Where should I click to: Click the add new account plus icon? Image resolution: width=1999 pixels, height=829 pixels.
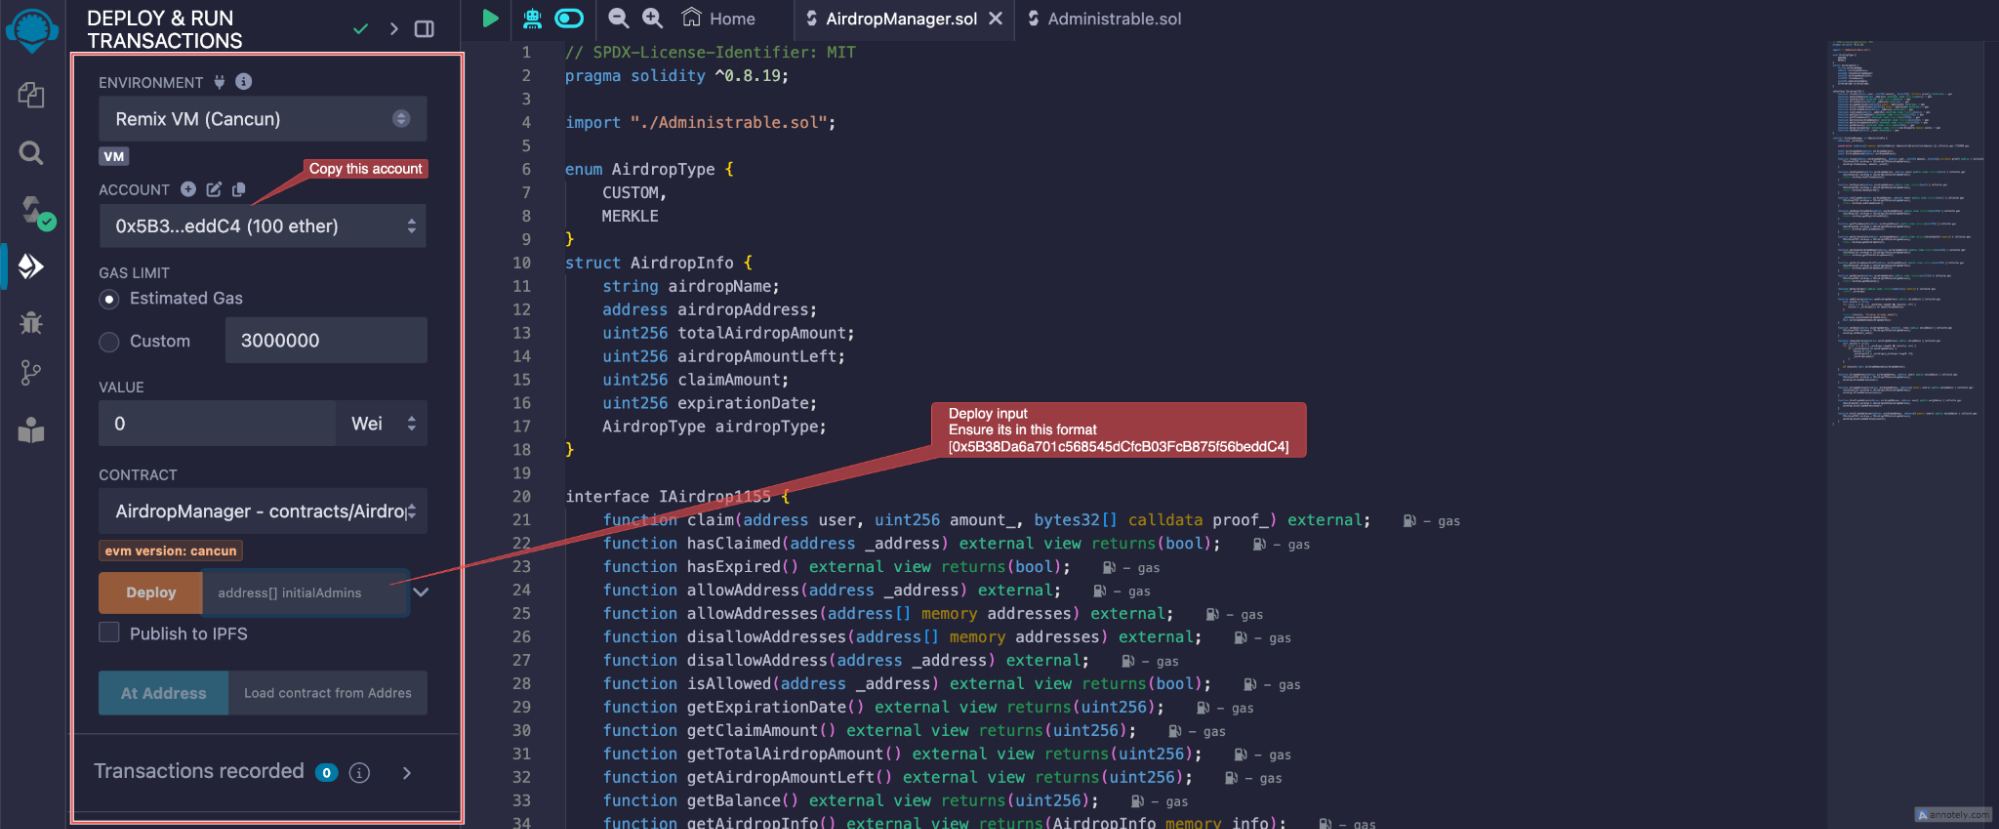188,189
